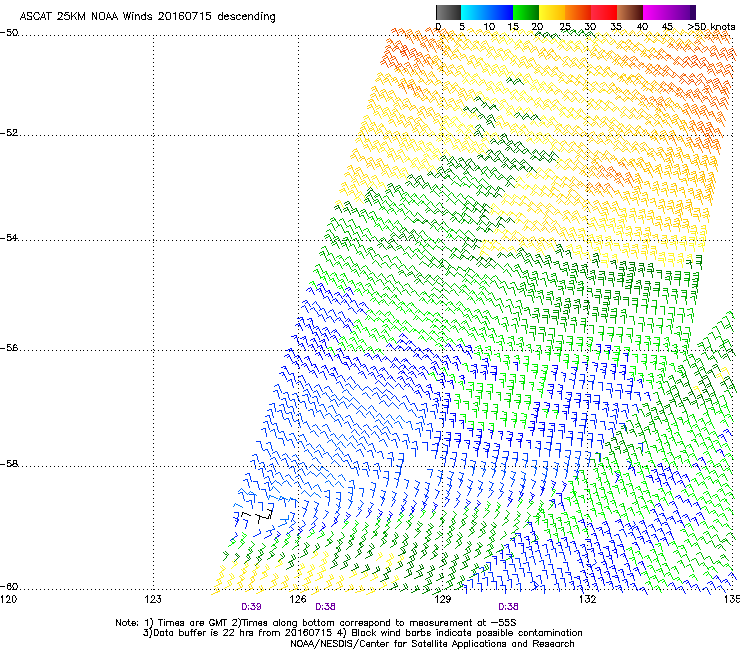Click the black contaminated wind barbs near -59 latitude
Viewport: 740px width, 650px height.
(x=257, y=515)
